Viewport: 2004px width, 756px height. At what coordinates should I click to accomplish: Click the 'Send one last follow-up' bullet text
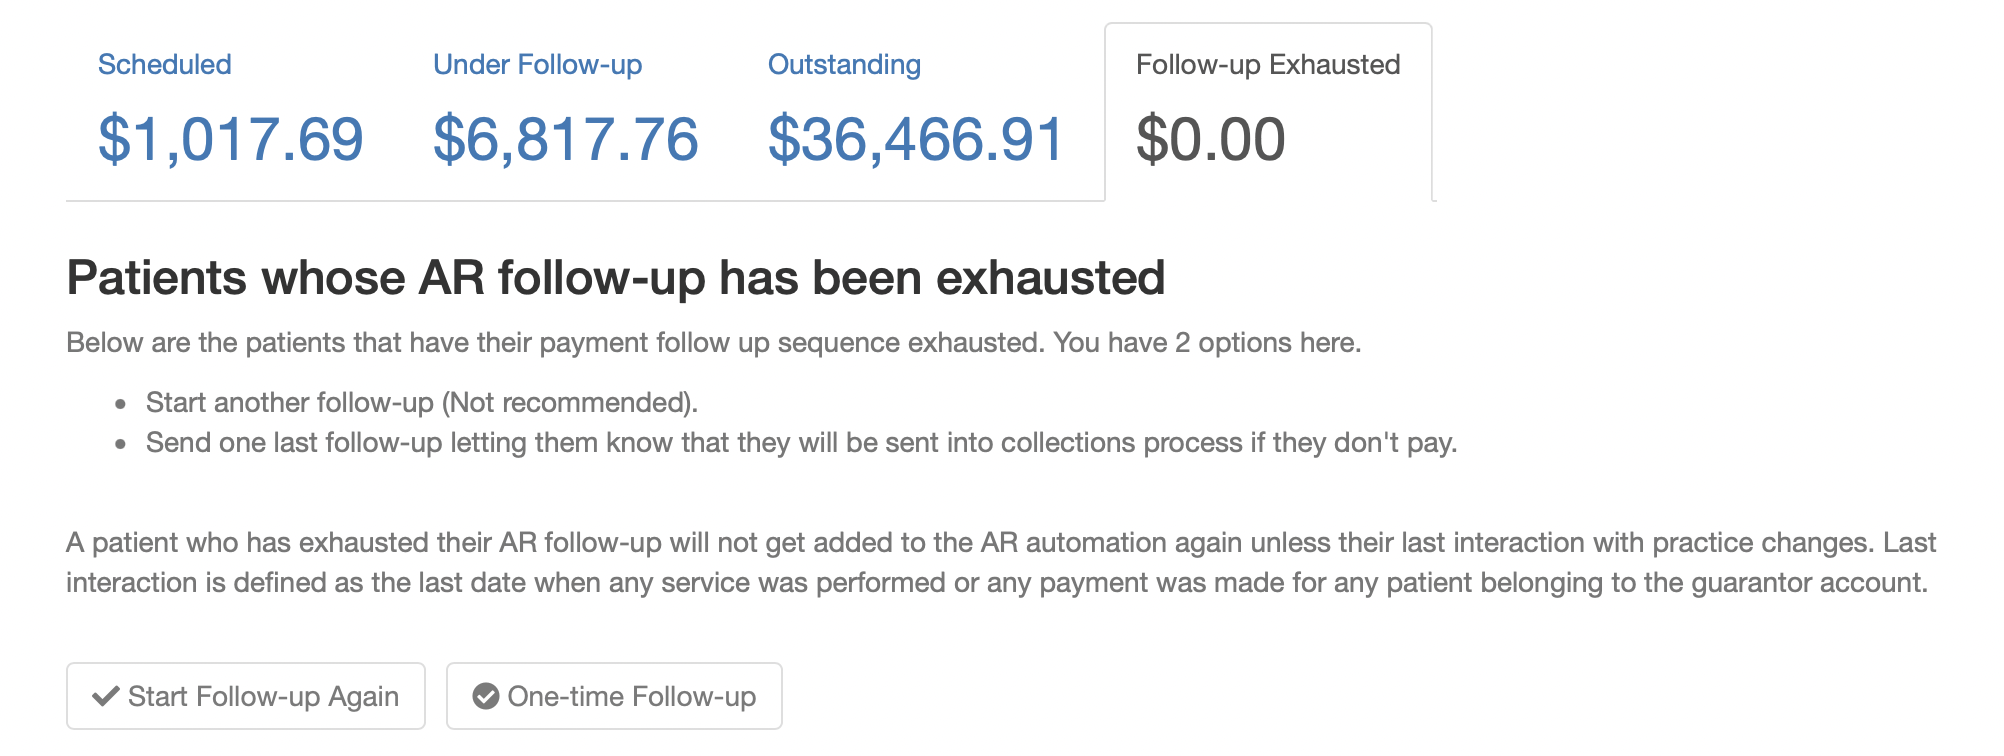[x=800, y=442]
